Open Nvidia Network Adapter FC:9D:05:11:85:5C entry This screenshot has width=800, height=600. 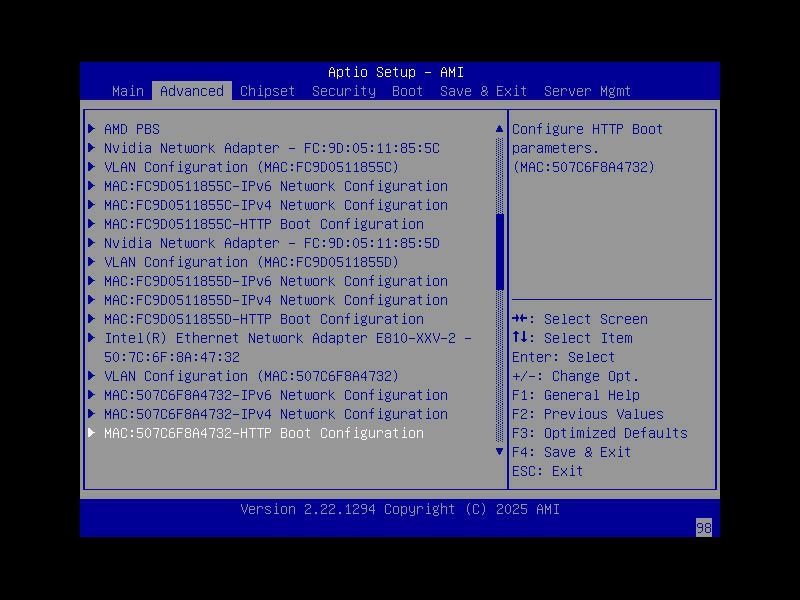click(271, 148)
